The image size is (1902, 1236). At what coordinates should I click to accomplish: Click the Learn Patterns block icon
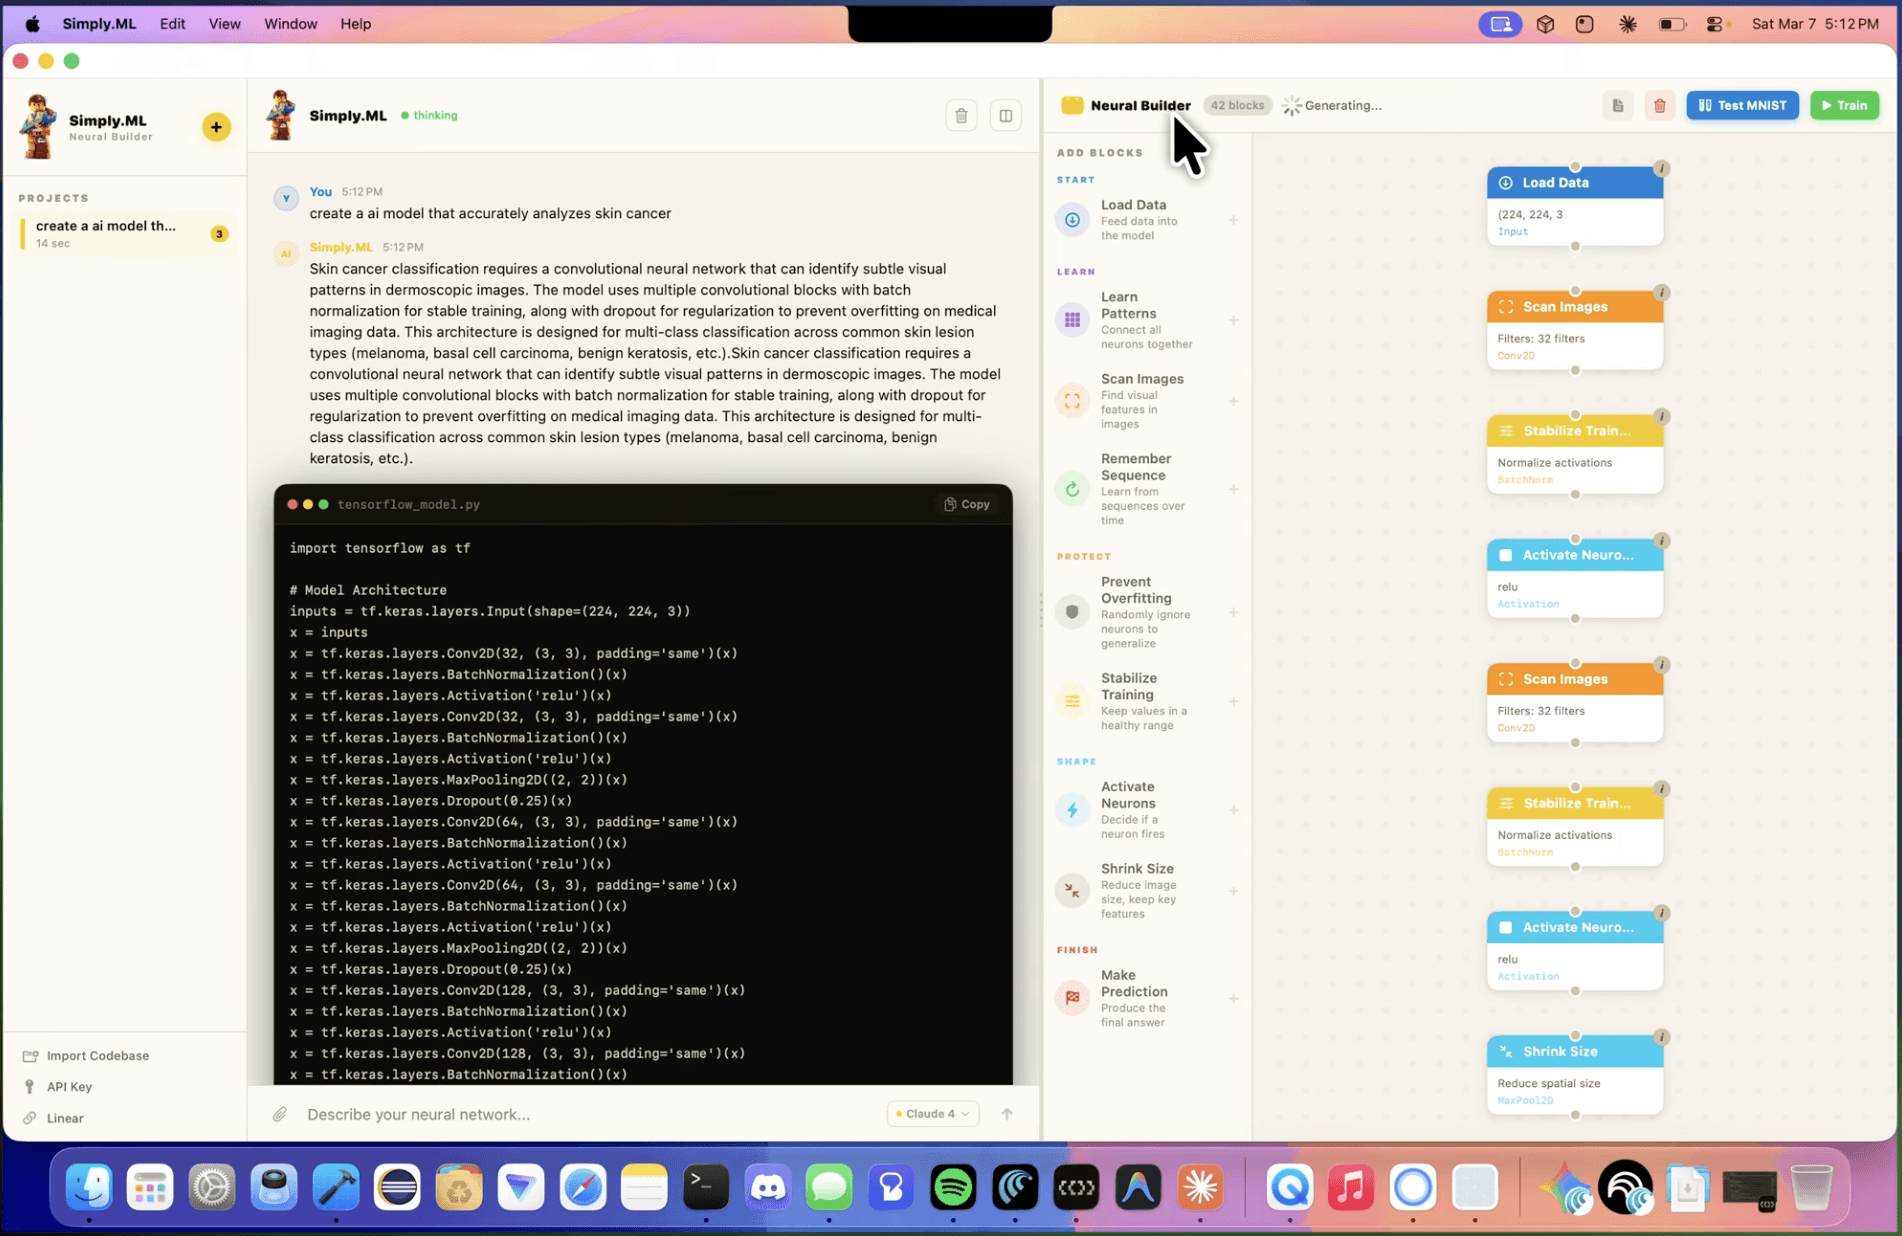(1071, 319)
